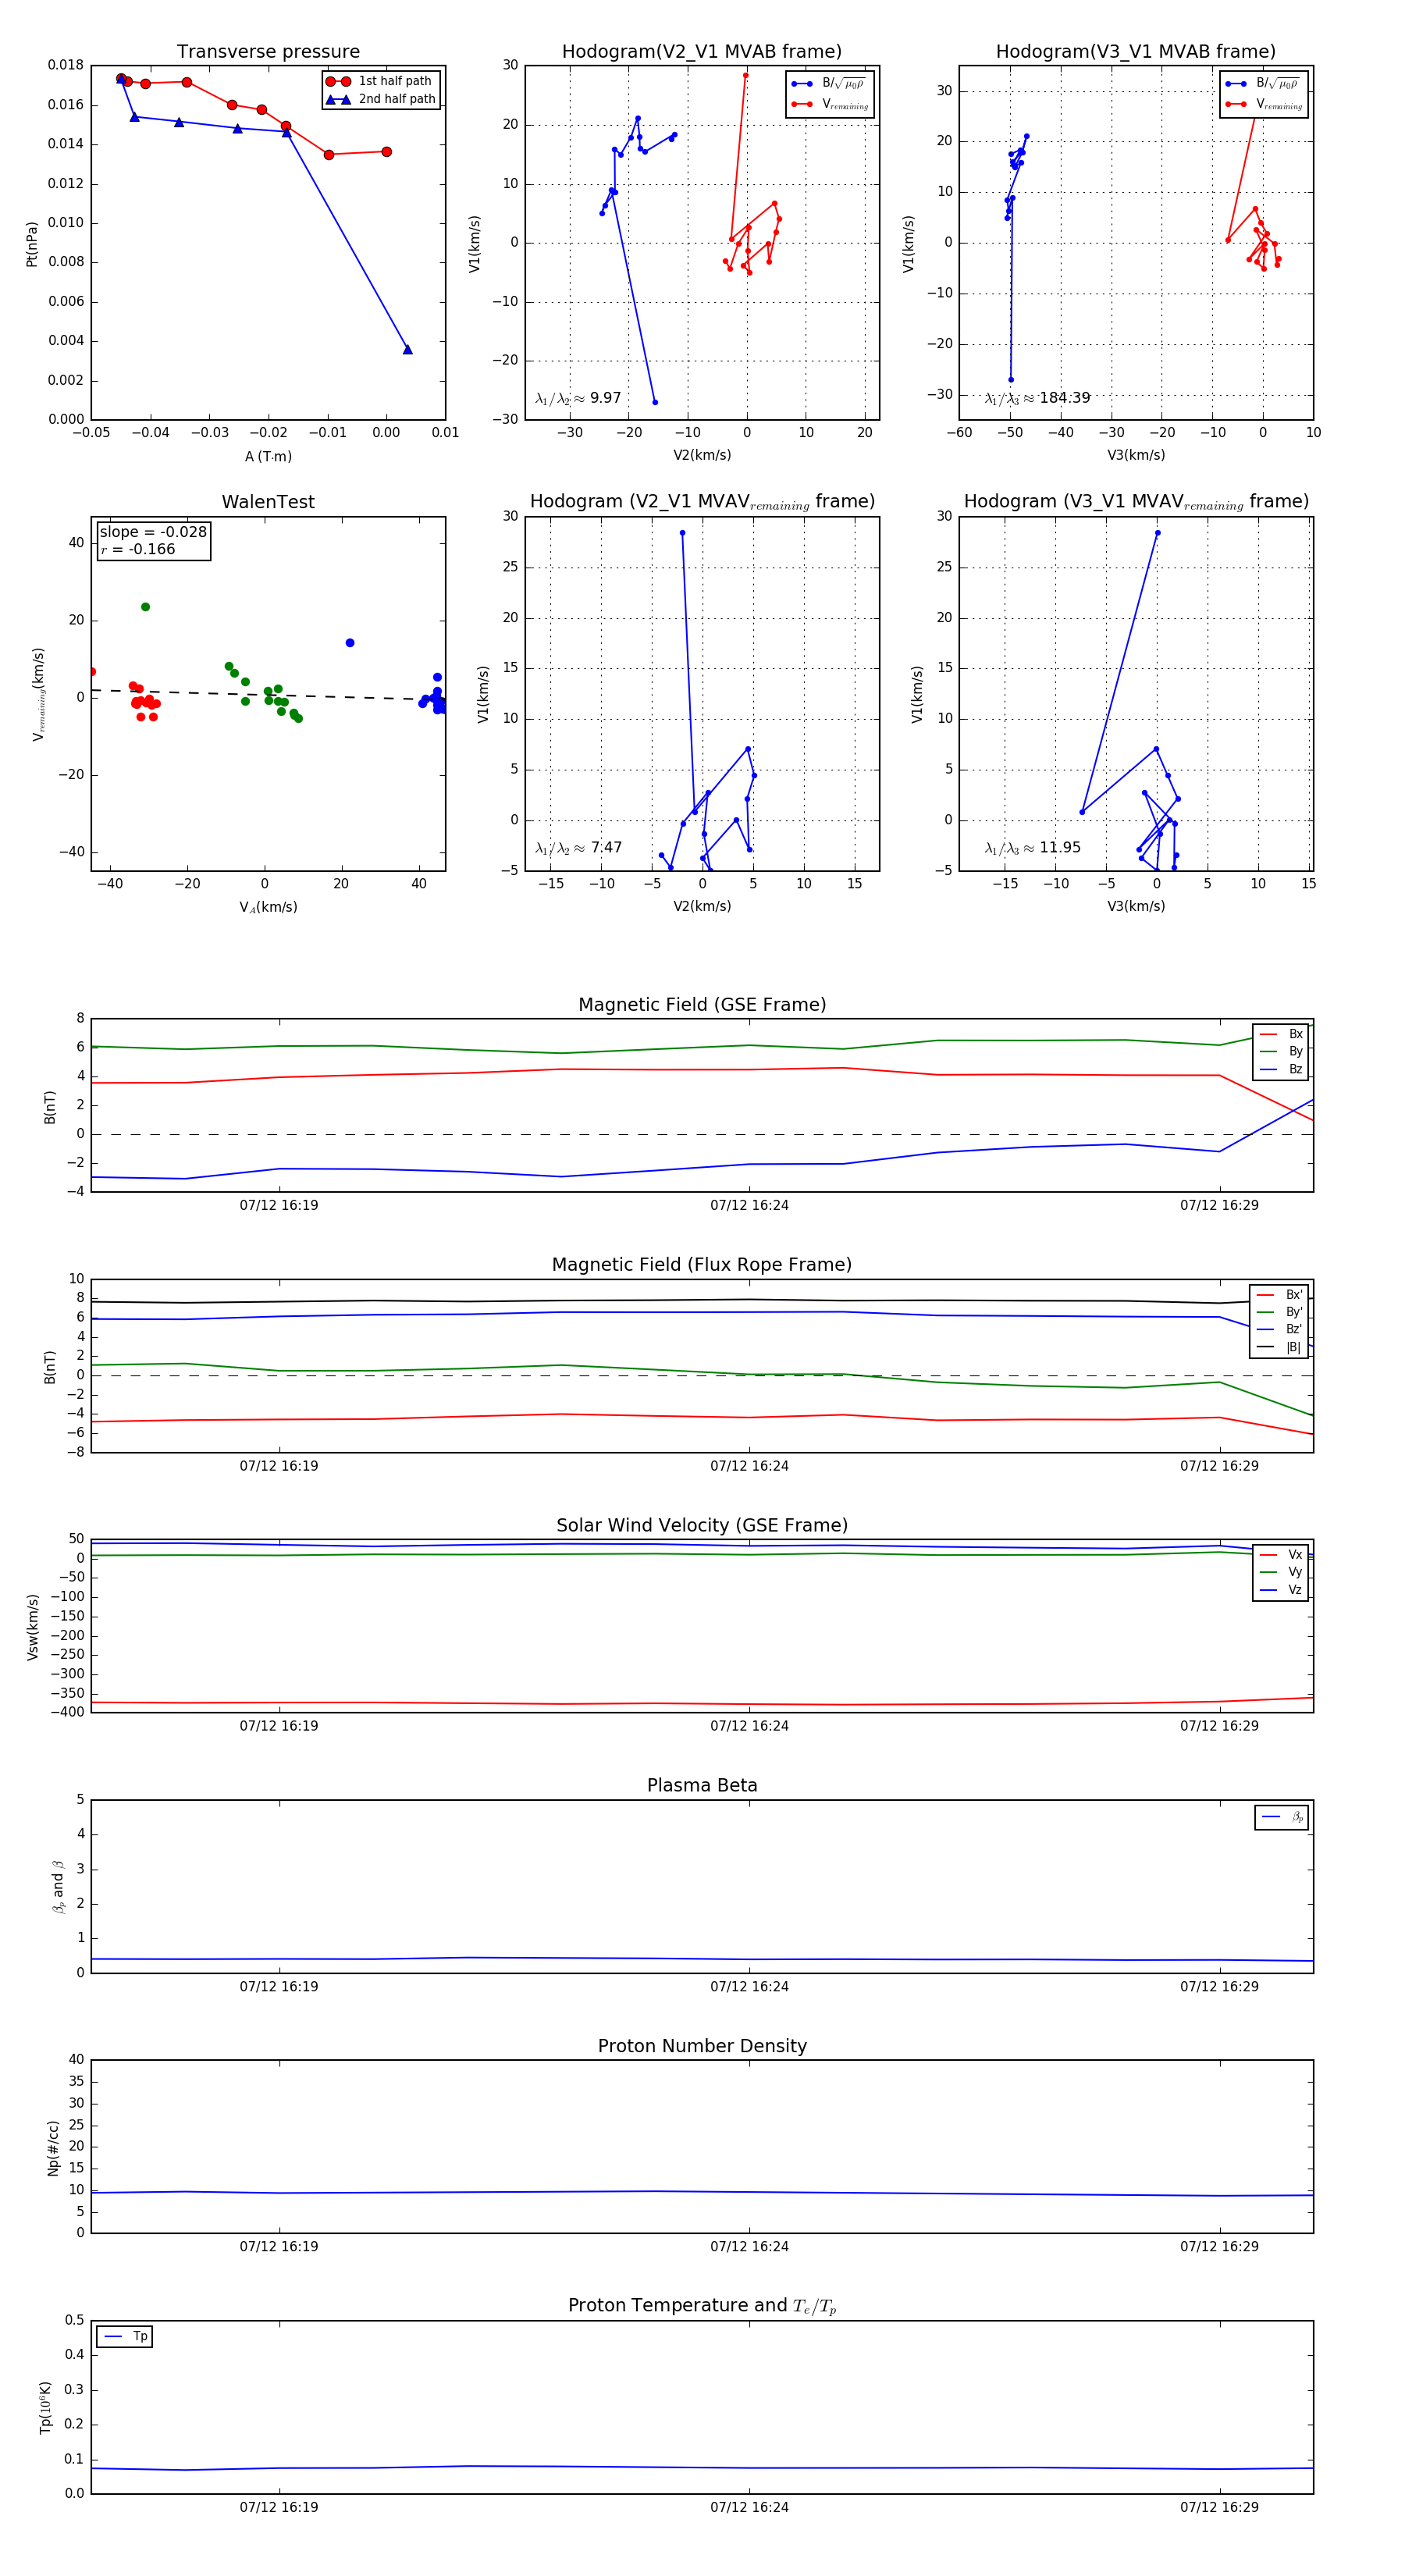Click the 'Magnetic Field (GSE Frame)' title

click(x=702, y=1005)
